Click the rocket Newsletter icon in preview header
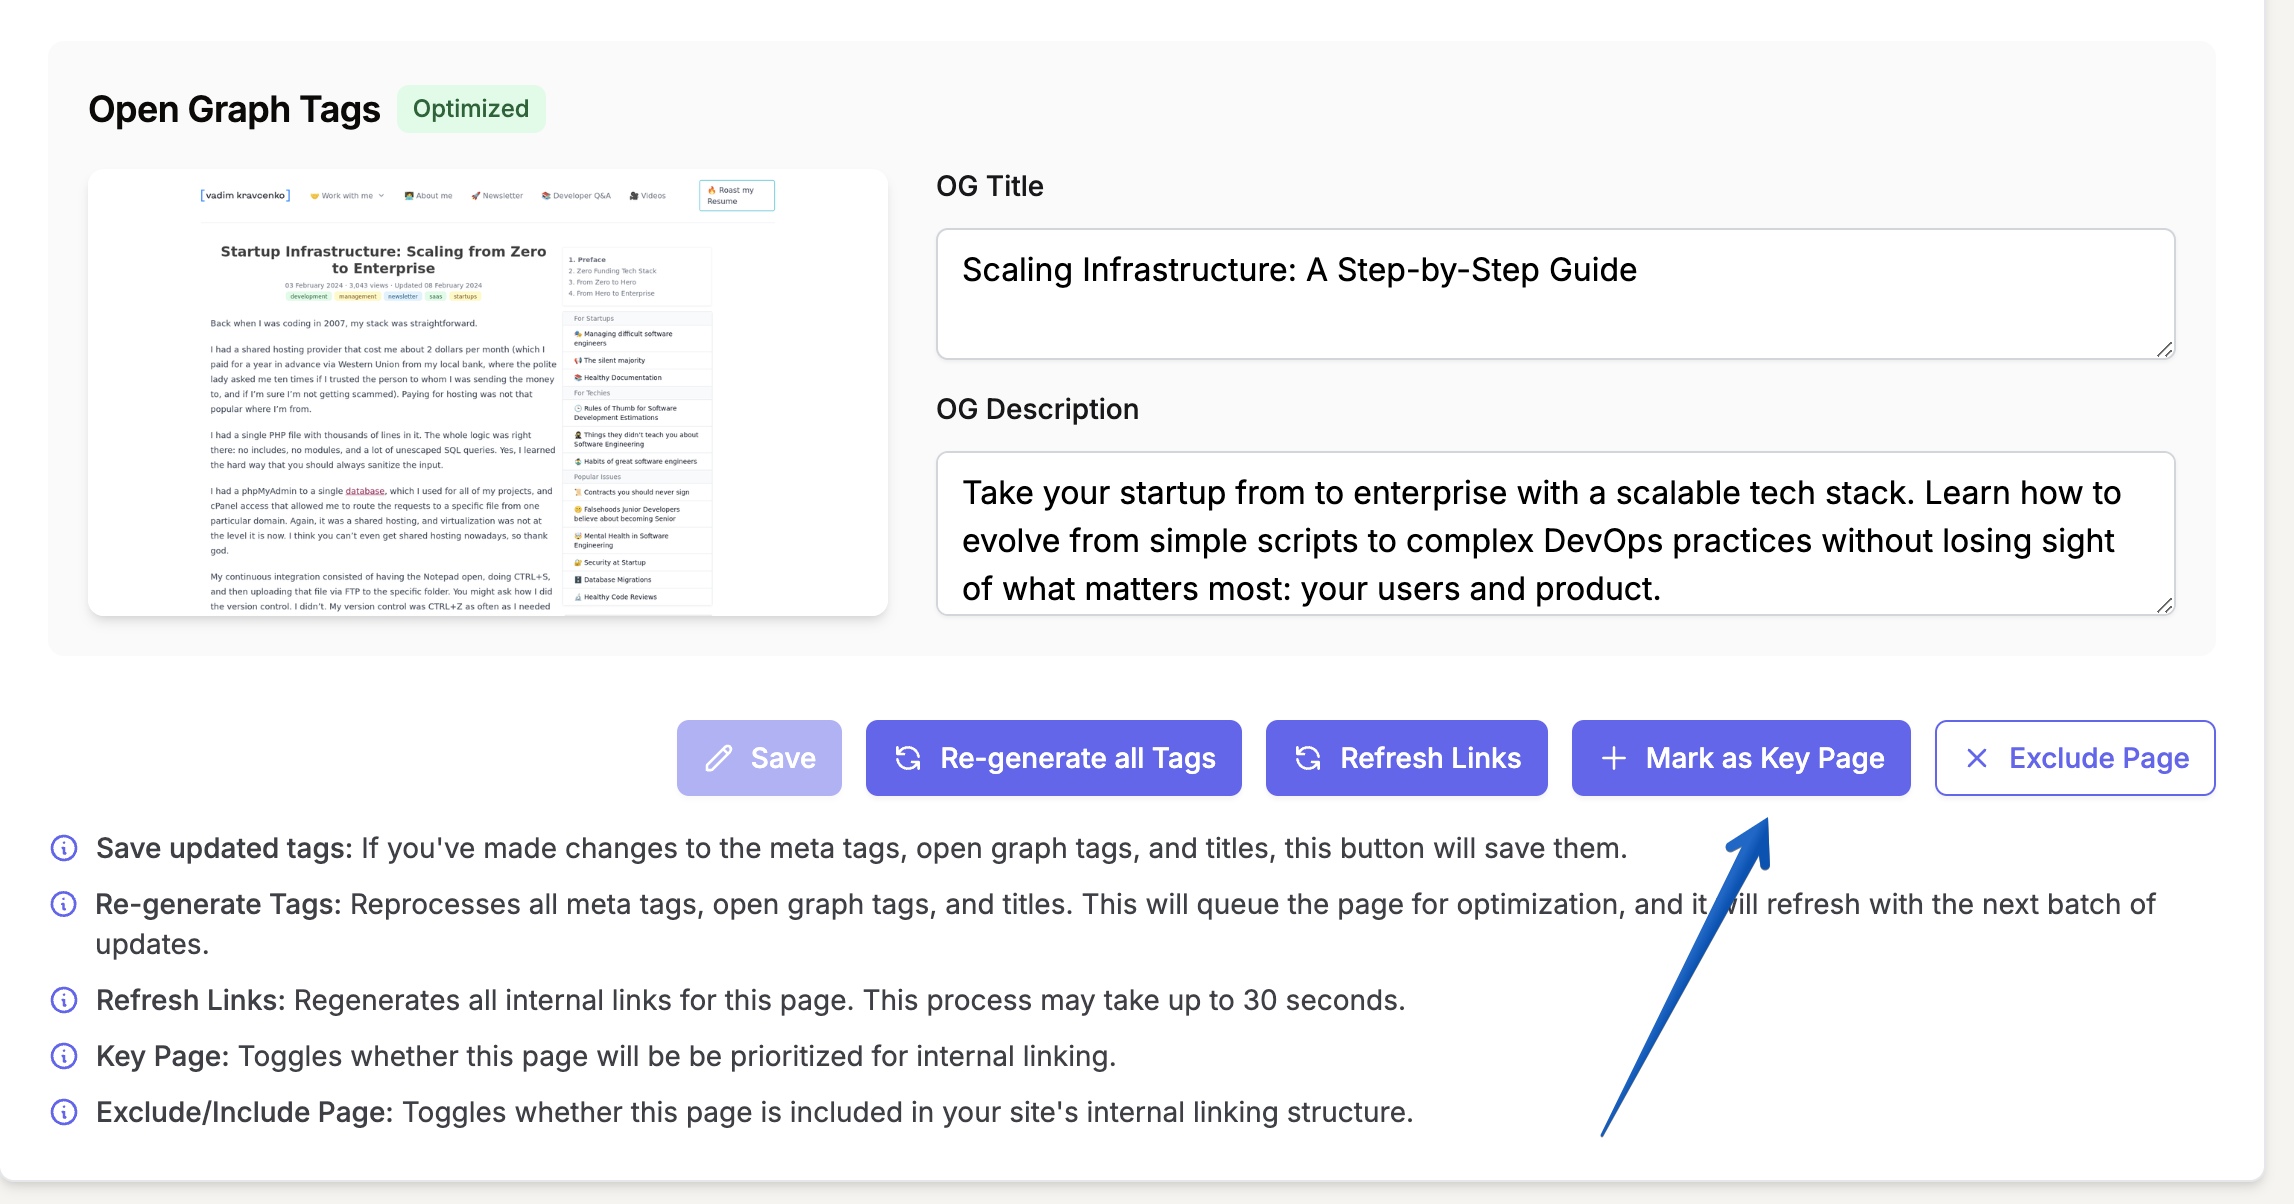The image size is (2294, 1204). (x=475, y=195)
